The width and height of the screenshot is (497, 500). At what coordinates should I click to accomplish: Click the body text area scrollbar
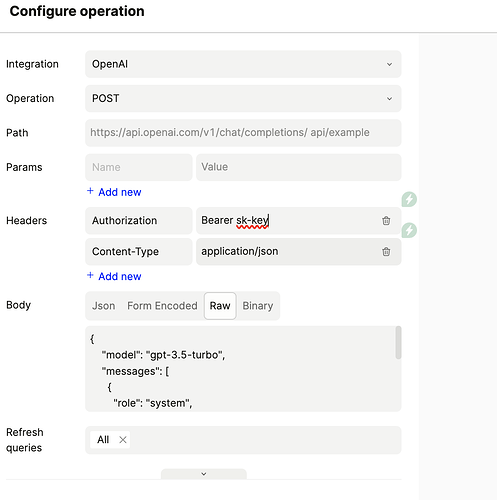pyautogui.click(x=398, y=343)
